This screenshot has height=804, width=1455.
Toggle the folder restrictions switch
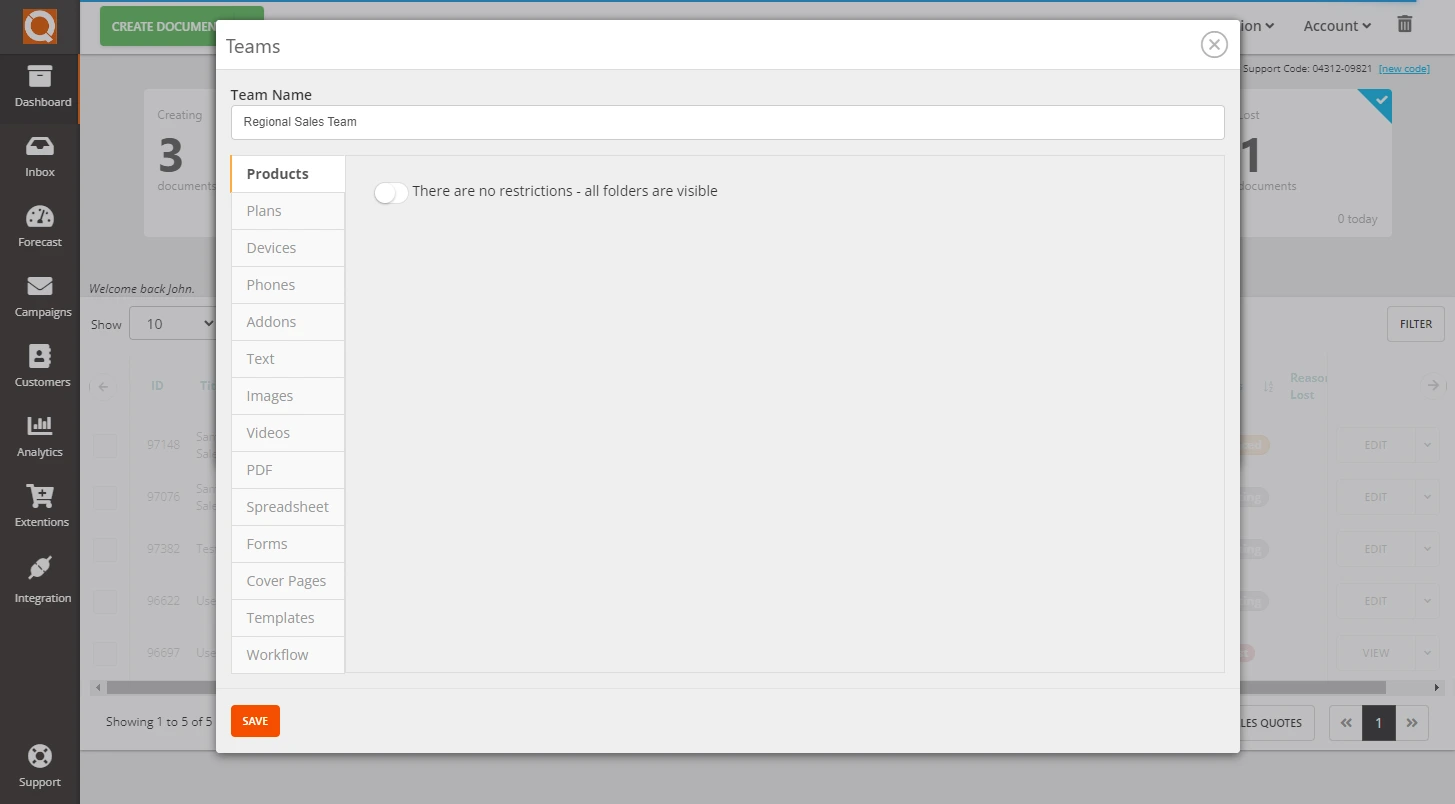click(x=391, y=192)
